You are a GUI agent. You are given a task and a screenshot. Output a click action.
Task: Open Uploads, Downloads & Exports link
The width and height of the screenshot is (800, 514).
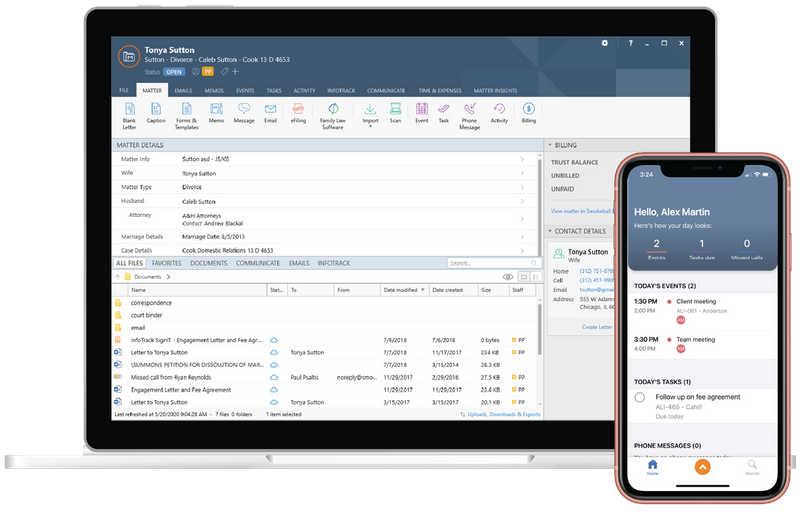(504, 414)
